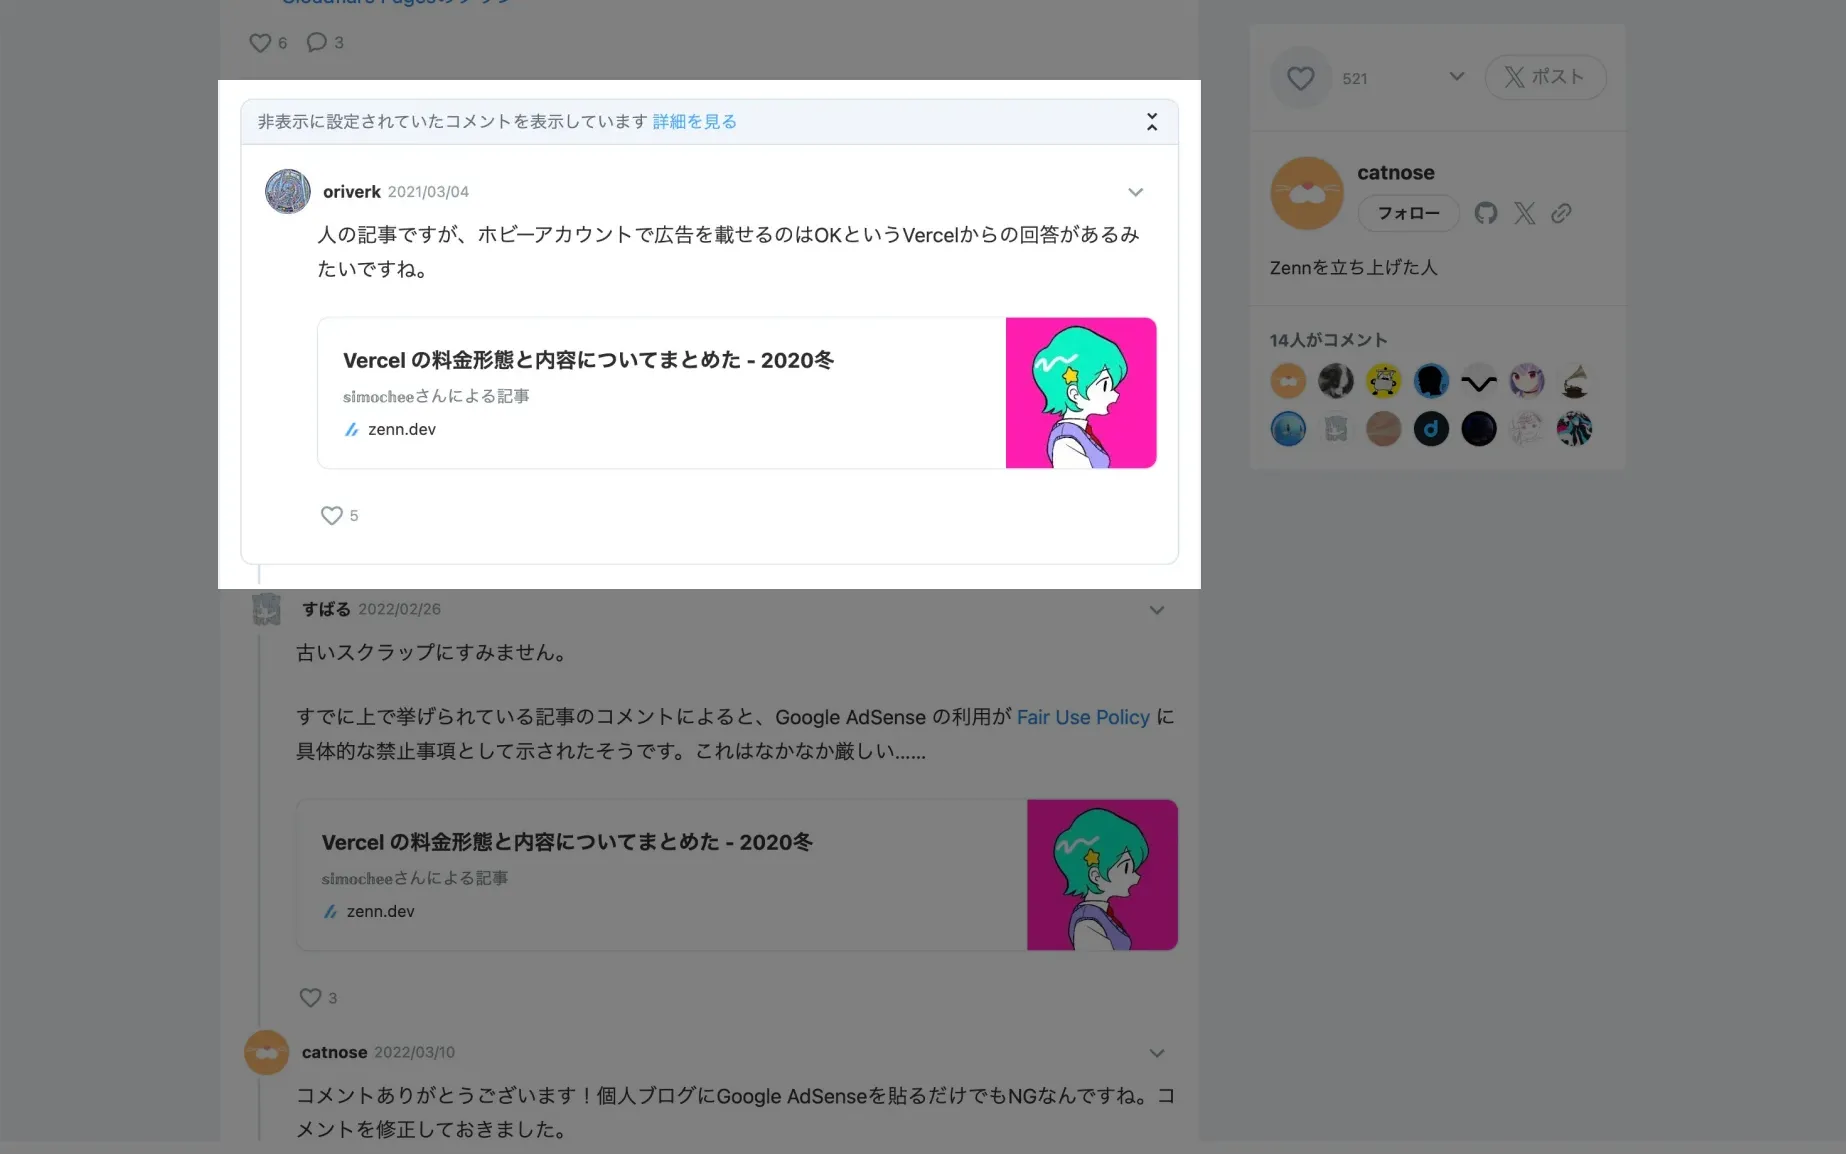
Task: Open the chevron next to the 521 likes
Action: pyautogui.click(x=1457, y=77)
